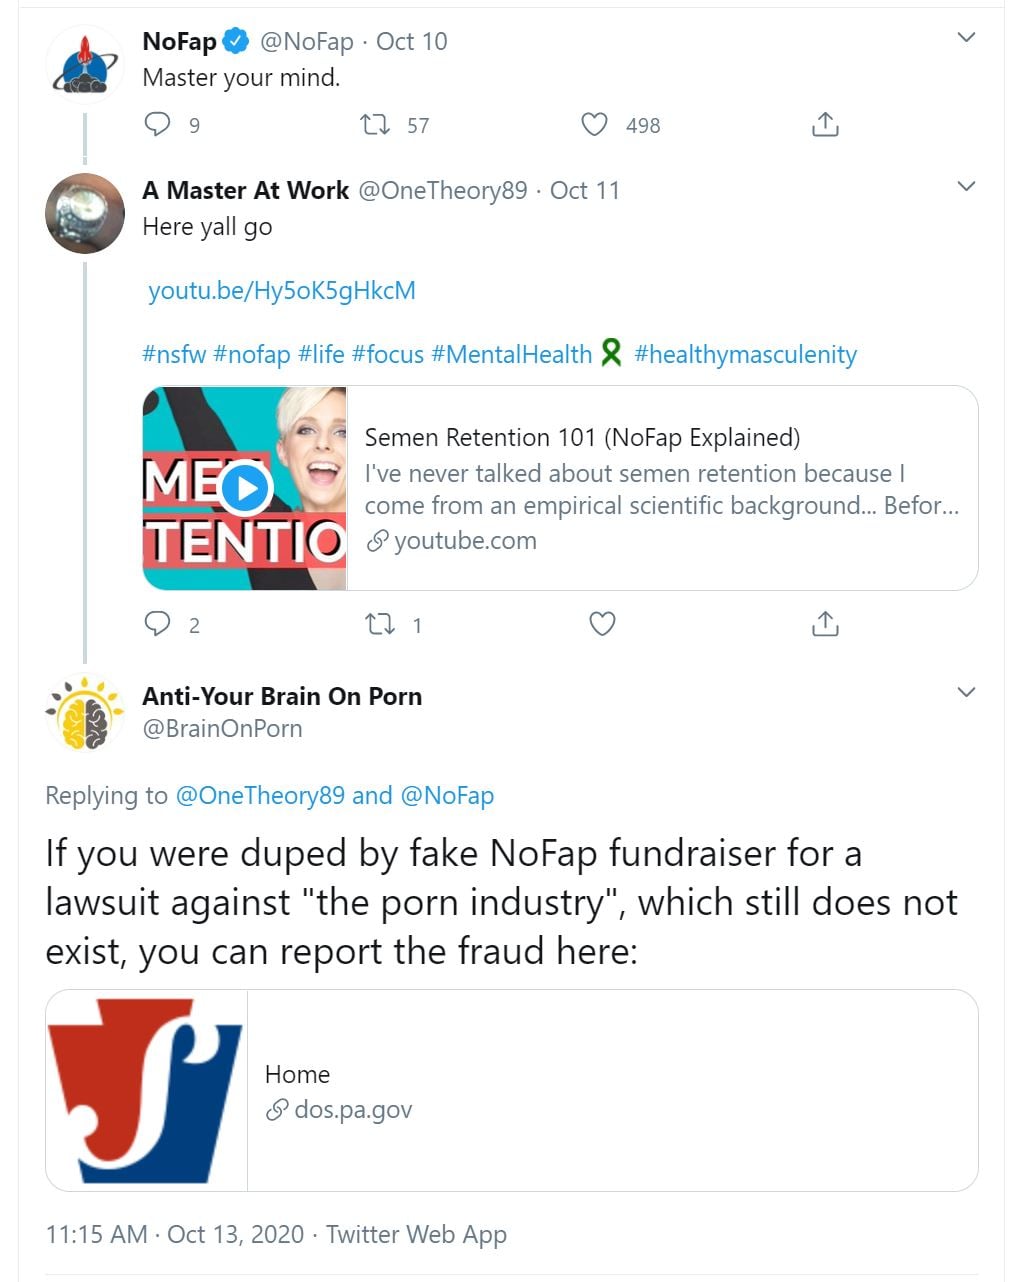Share the "Here yall go" tweet
Viewport: 1026px width, 1282px height.
coord(825,624)
